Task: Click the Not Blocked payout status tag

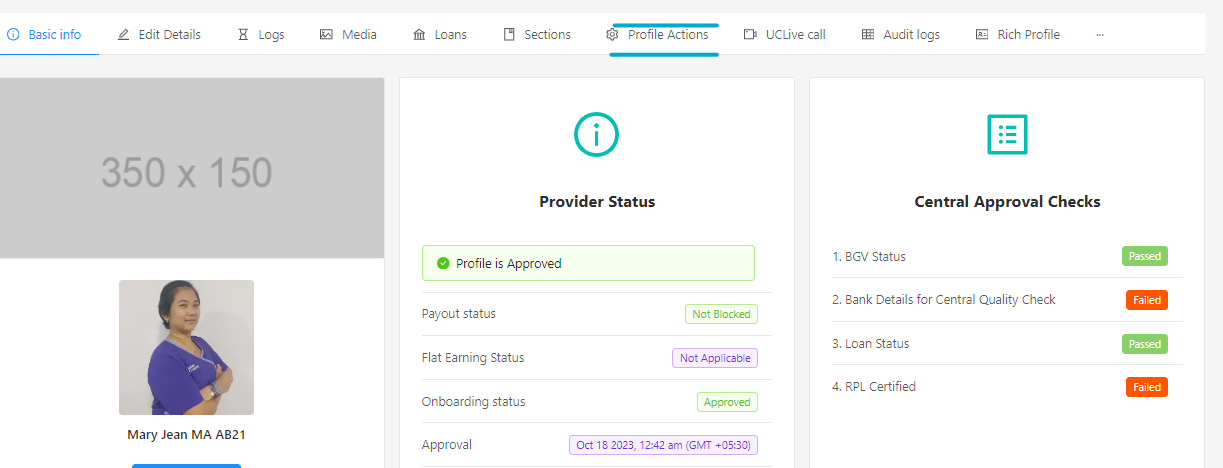Action: point(721,314)
